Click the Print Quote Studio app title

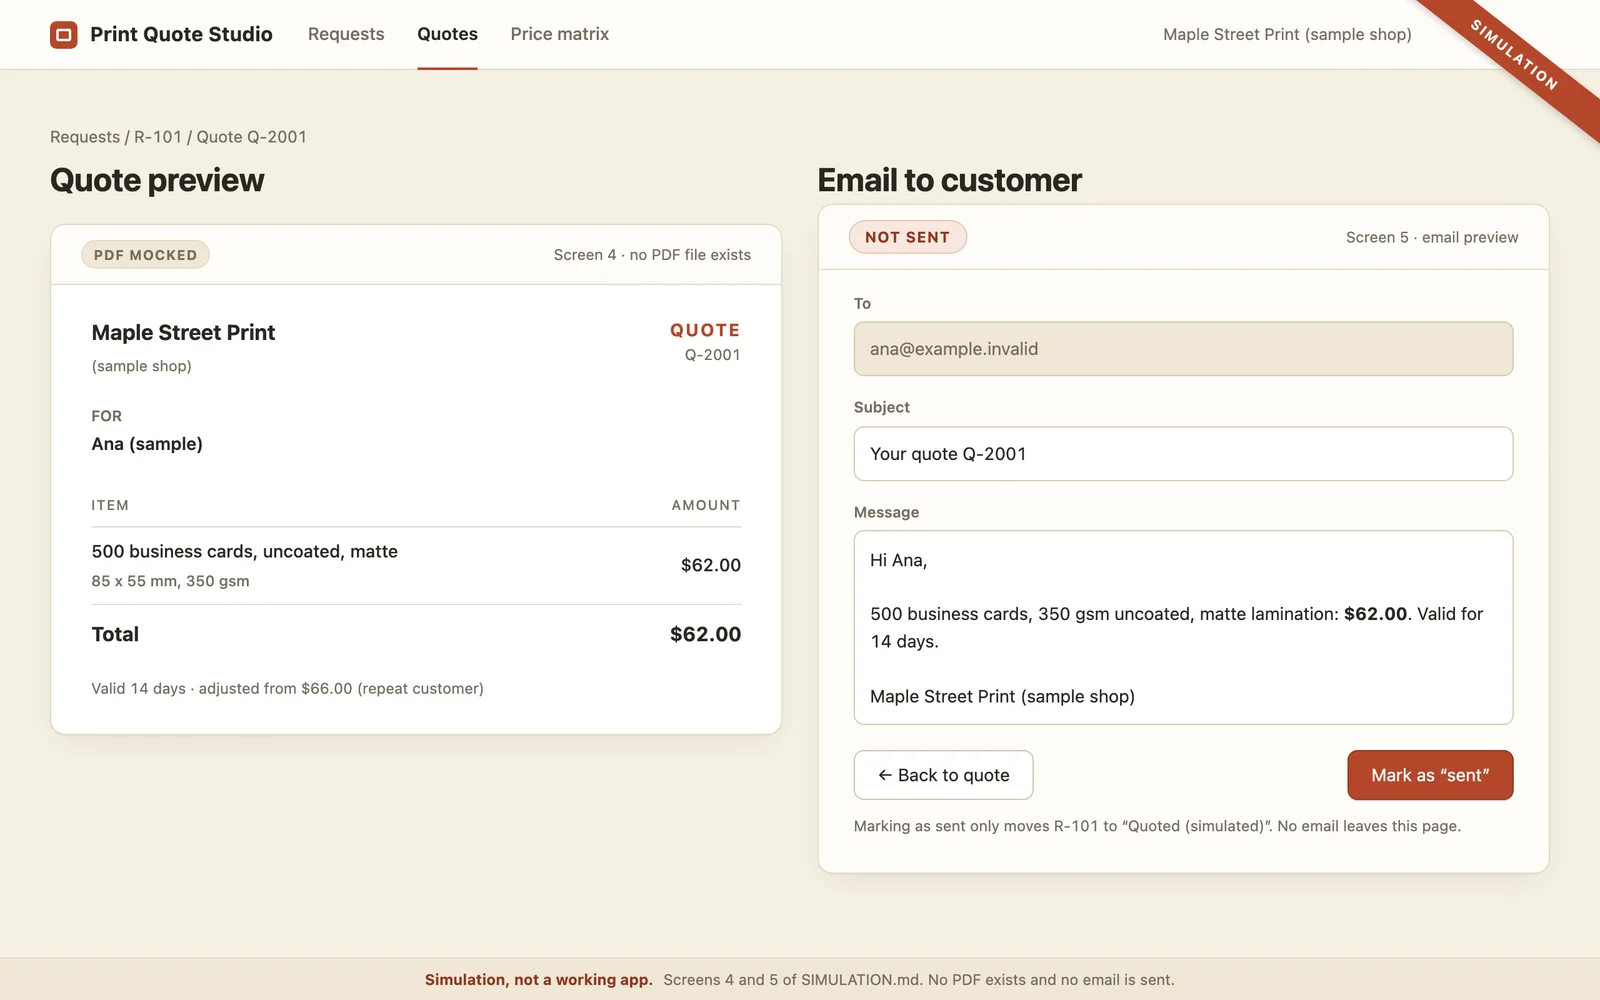coord(181,34)
